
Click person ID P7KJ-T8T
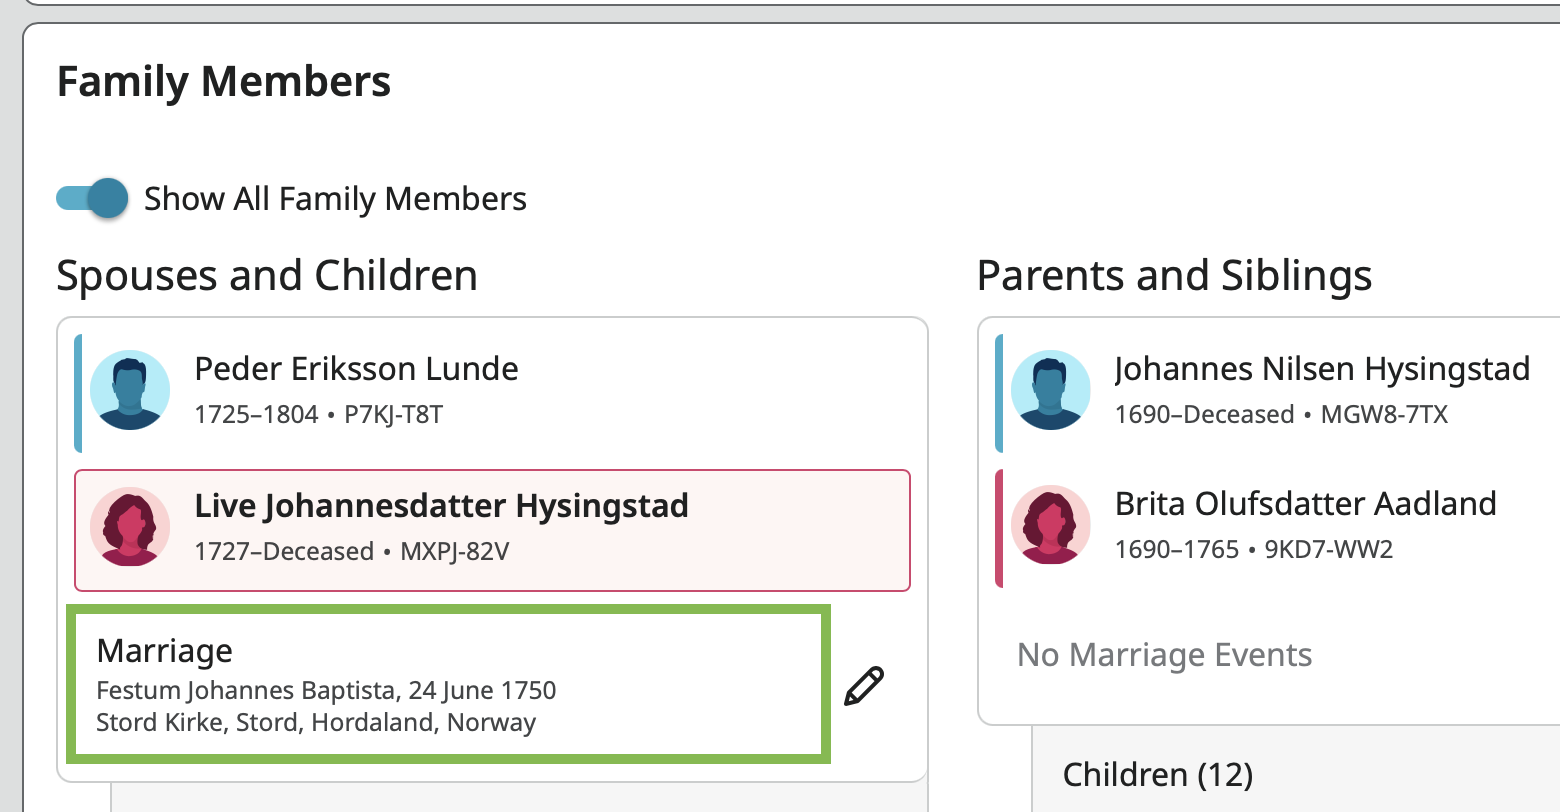393,415
